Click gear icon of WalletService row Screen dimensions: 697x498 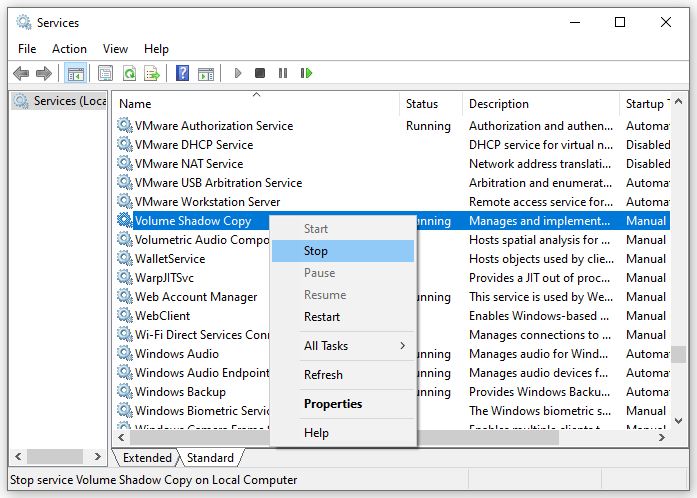tap(125, 258)
